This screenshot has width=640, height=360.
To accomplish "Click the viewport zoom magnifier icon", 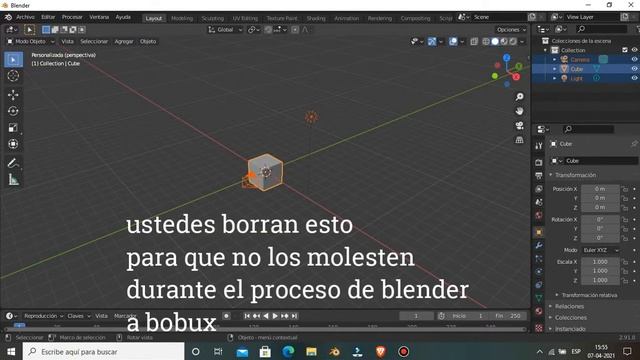I will point(519,97).
